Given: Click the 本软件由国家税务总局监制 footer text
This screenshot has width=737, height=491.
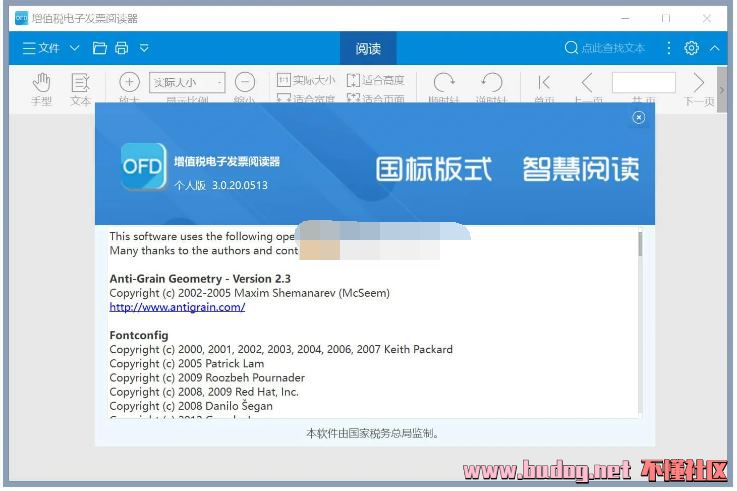Looking at the screenshot, I should pos(373,433).
